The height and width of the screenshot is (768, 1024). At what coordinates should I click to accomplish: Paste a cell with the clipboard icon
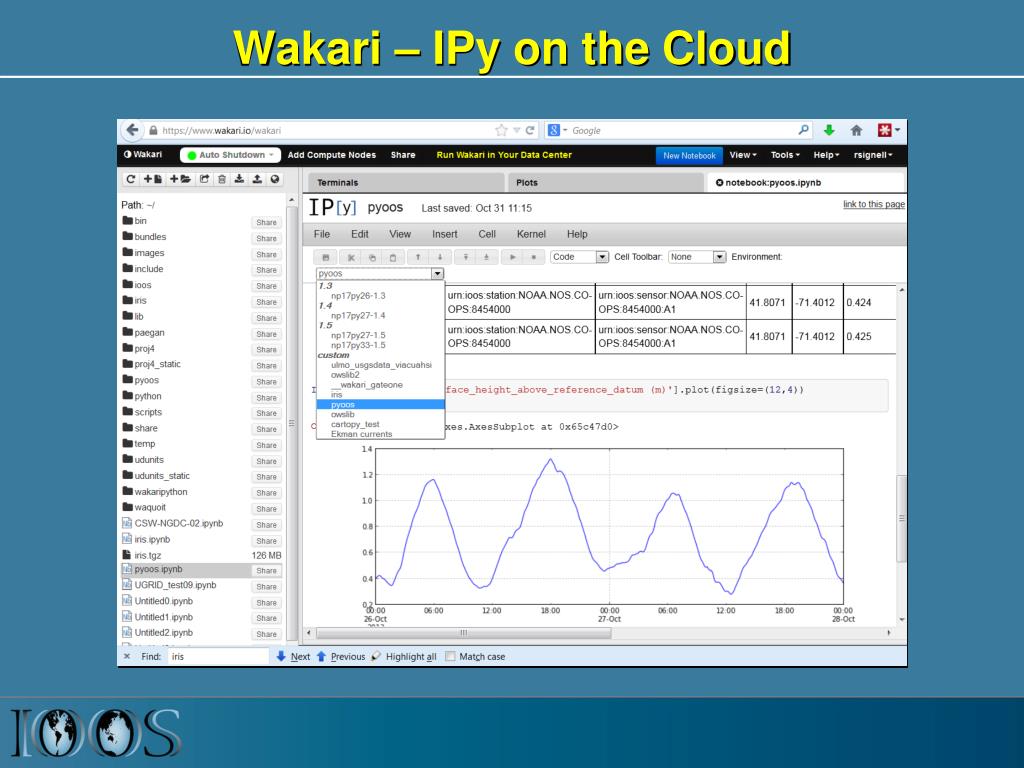[x=392, y=257]
